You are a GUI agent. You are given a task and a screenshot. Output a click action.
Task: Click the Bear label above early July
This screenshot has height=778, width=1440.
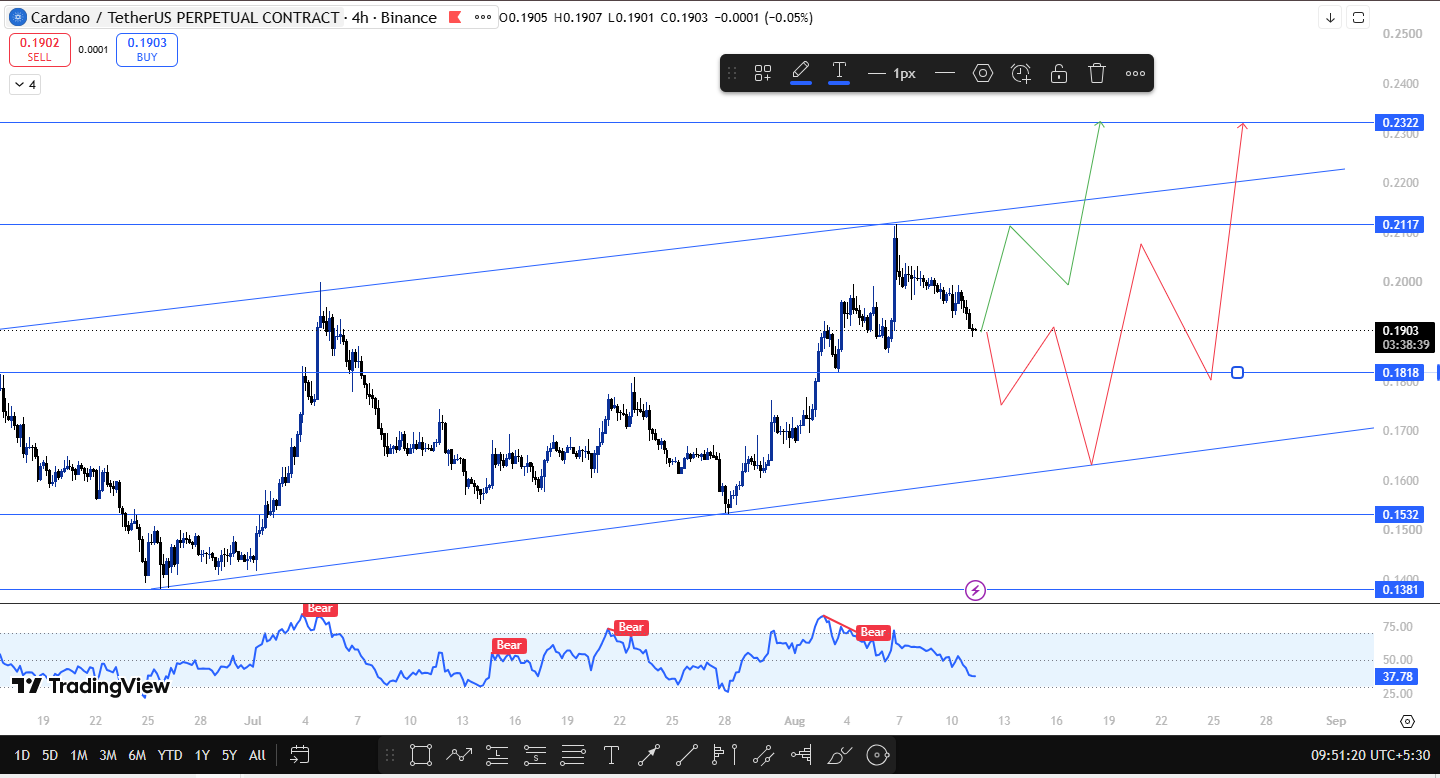[320, 608]
